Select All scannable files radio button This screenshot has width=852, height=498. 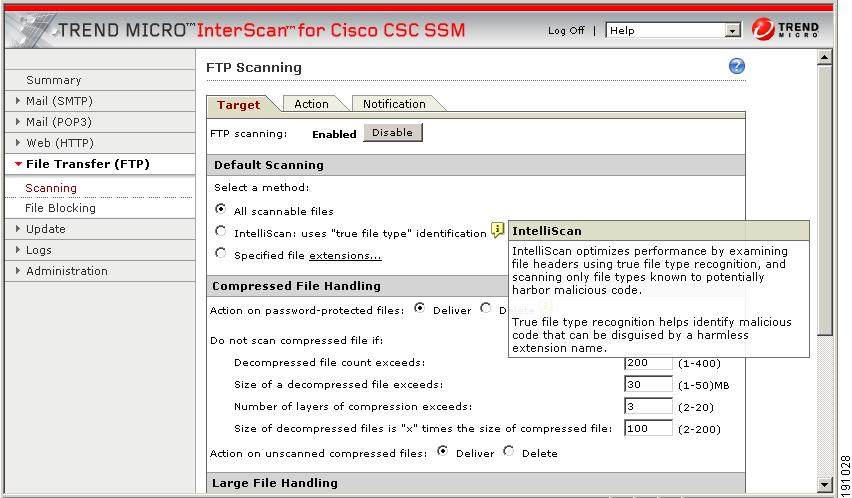pyautogui.click(x=220, y=209)
